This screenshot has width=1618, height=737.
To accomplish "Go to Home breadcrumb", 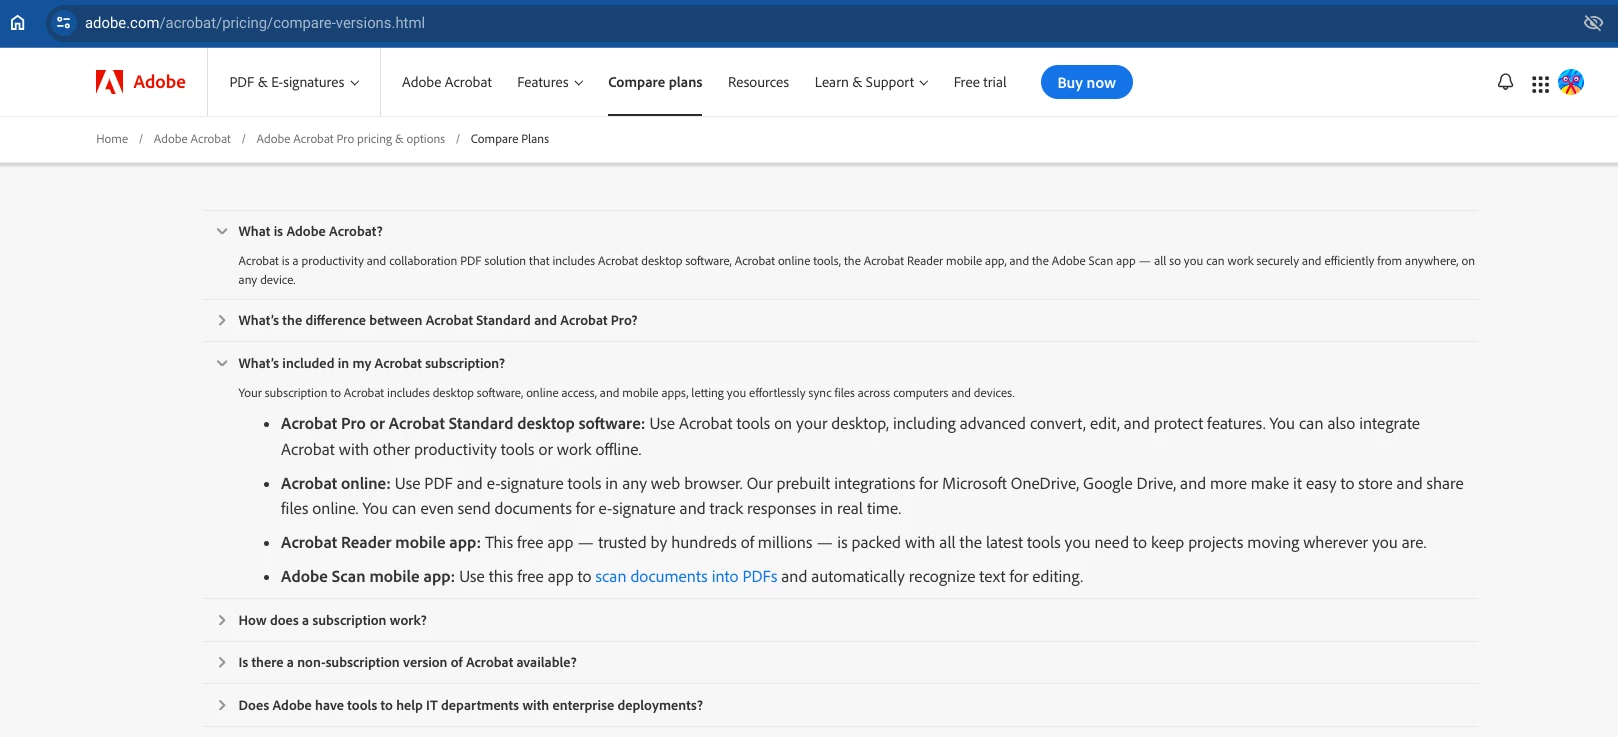I will (112, 139).
